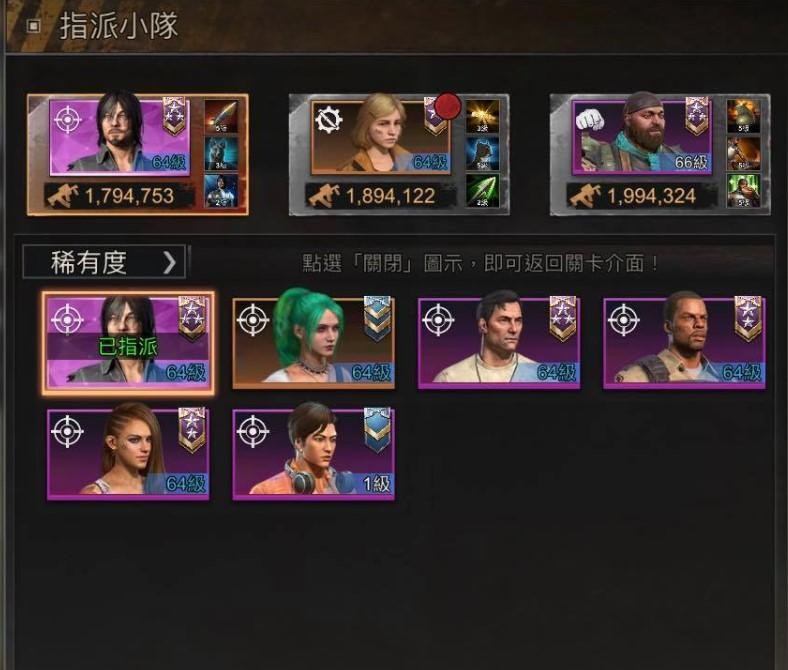
Task: Tap the feather skill icon in first squad
Action: coord(221,117)
